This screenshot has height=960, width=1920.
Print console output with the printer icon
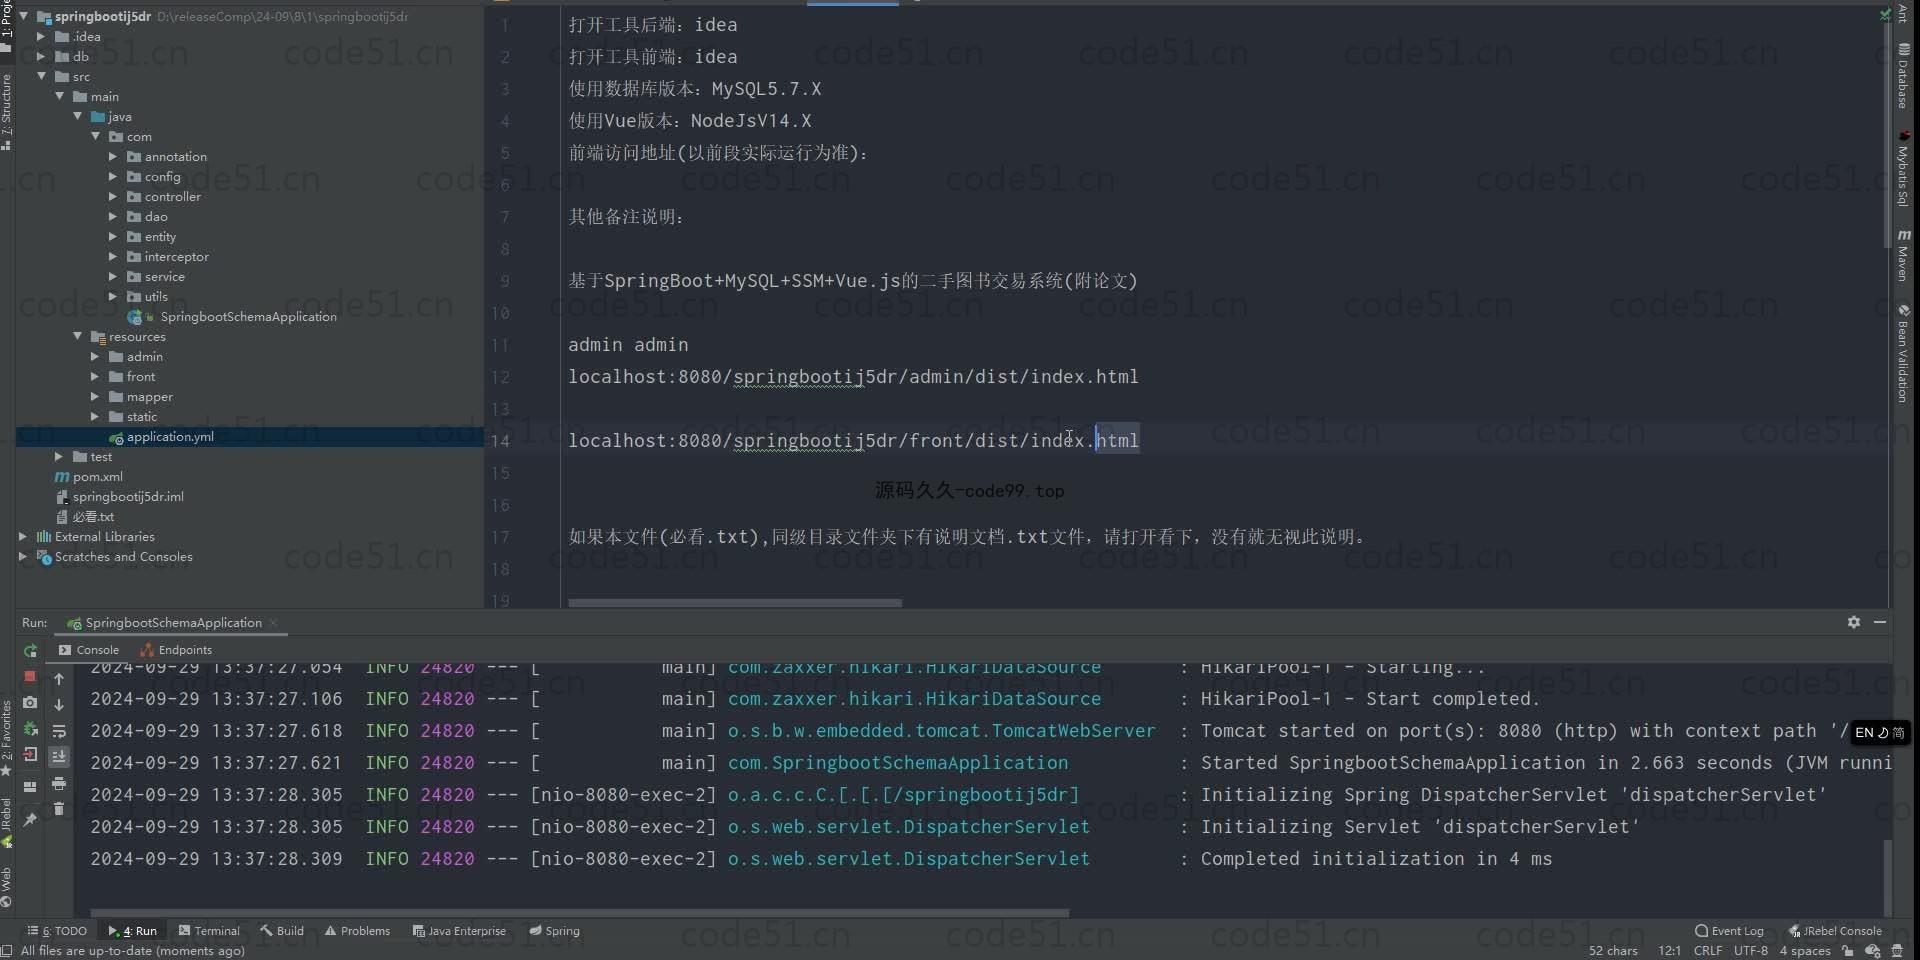59,783
